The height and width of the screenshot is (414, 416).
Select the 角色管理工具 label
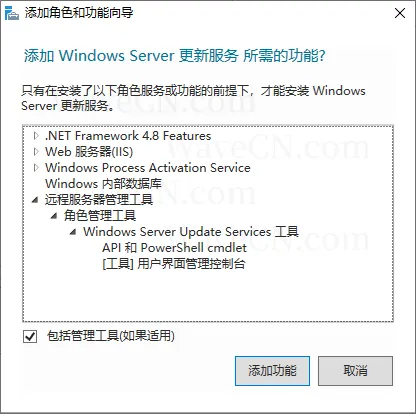coord(100,216)
